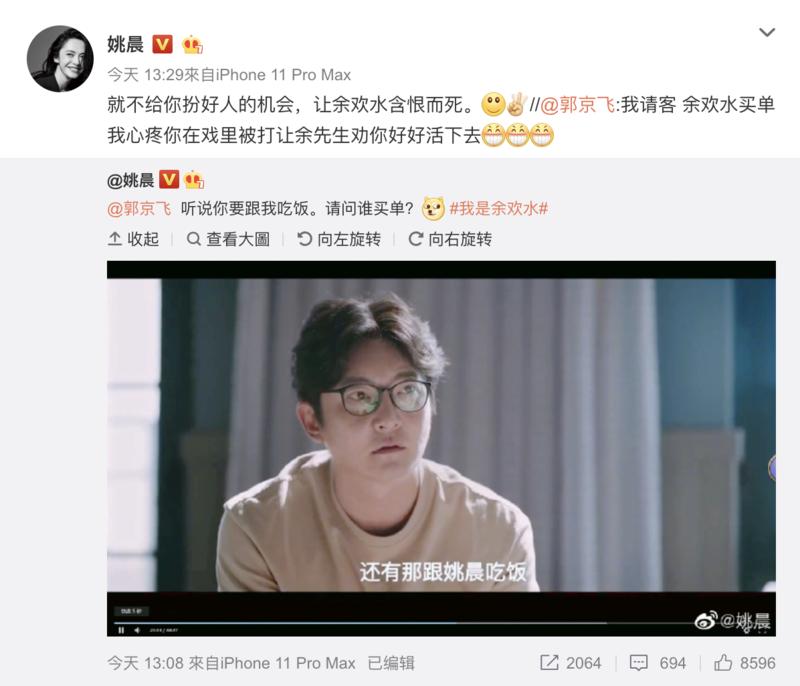The width and height of the screenshot is (800, 686).
Task: Click the pause button in the video screenshot
Action: (121, 630)
